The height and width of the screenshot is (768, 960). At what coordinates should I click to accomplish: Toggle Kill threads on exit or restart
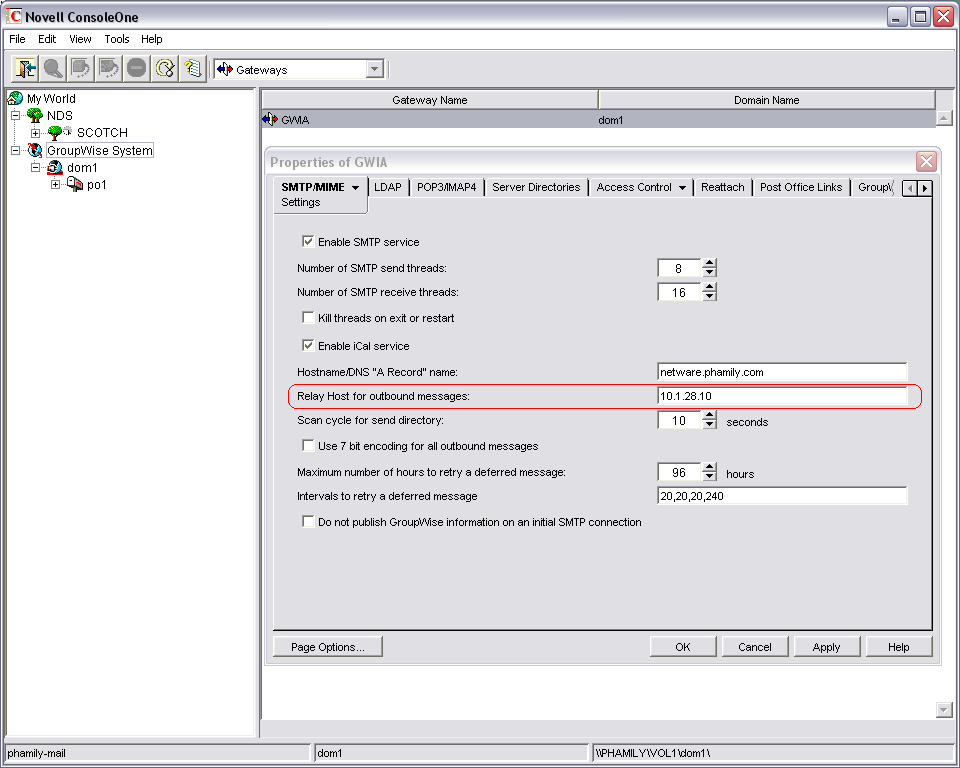[x=308, y=317]
